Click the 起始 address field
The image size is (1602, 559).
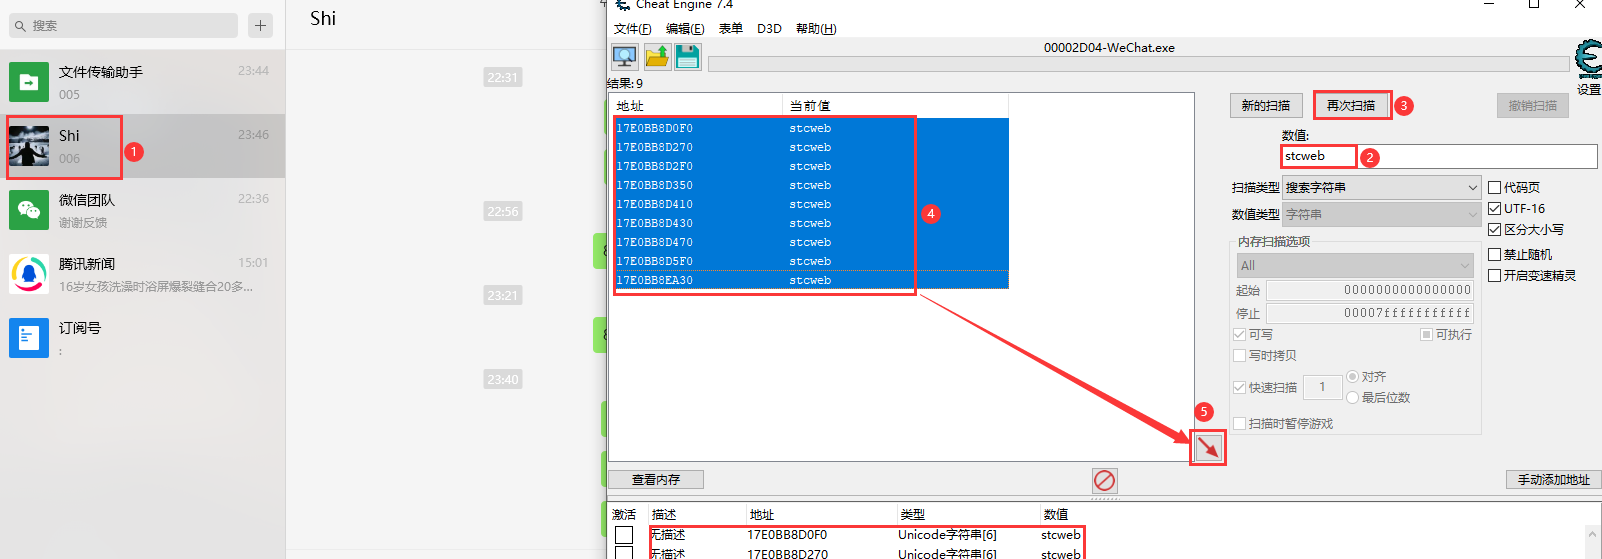tap(1370, 290)
